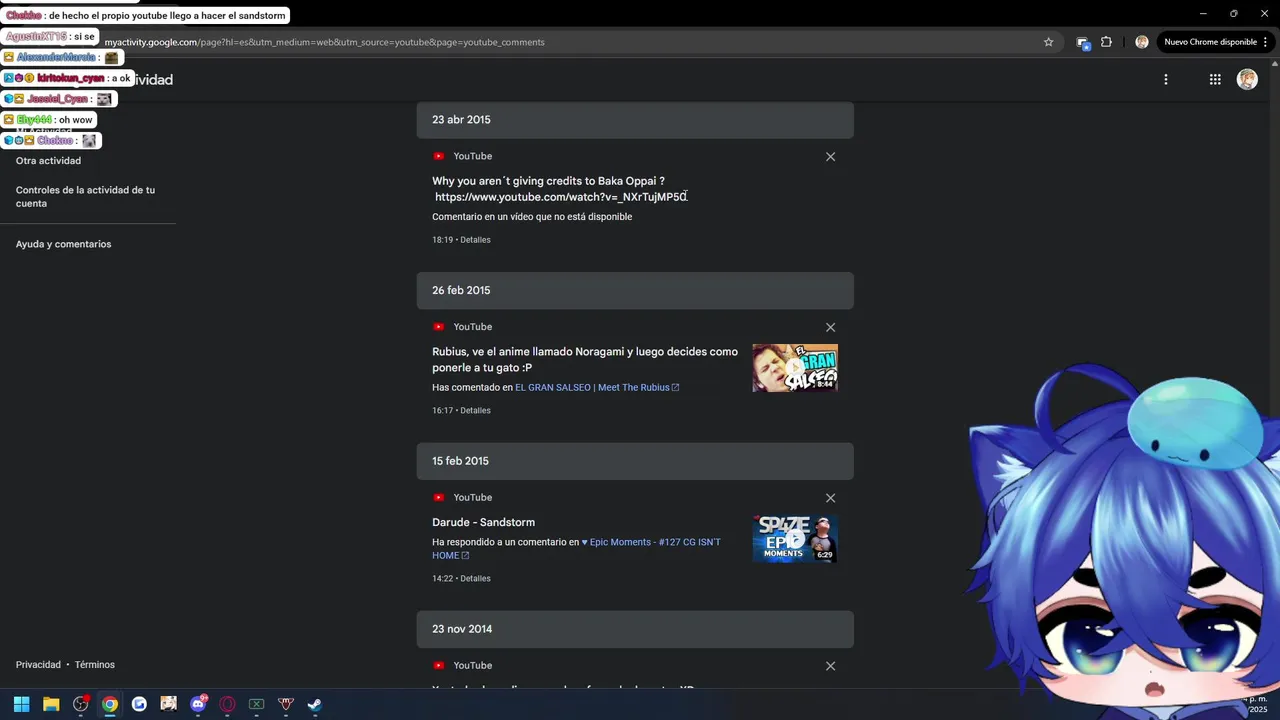This screenshot has height=720, width=1280.
Task: Open the Epic Moments #127 video link
Action: click(576, 549)
